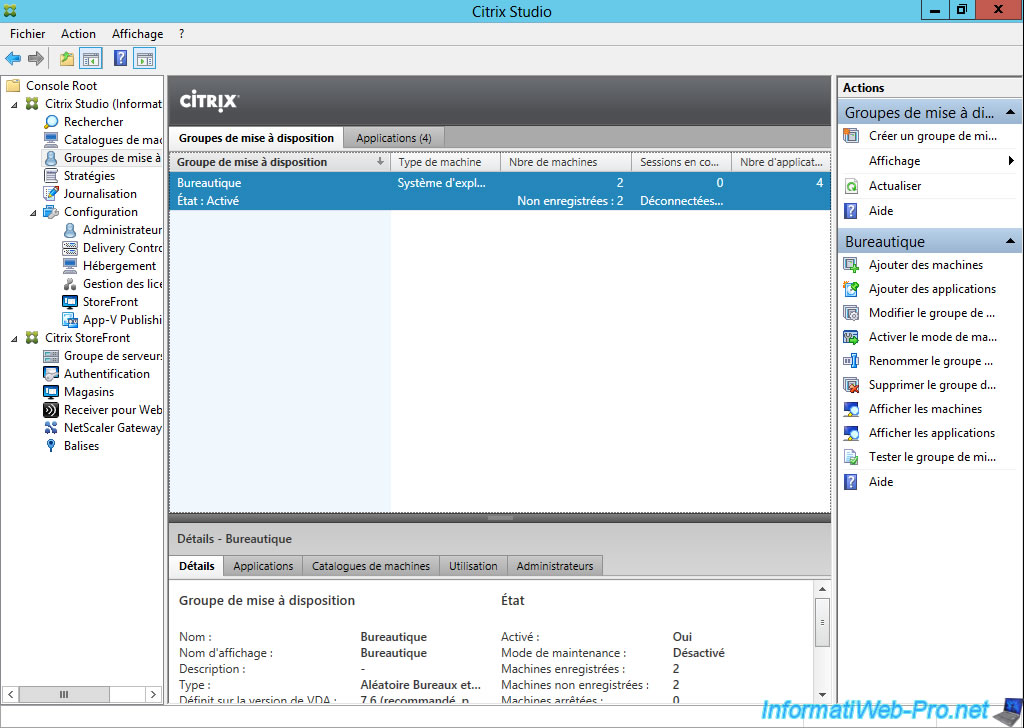Expand the Affichage submenu arrow in Actions
Screen dimensions: 1024x728
click(x=1011, y=161)
